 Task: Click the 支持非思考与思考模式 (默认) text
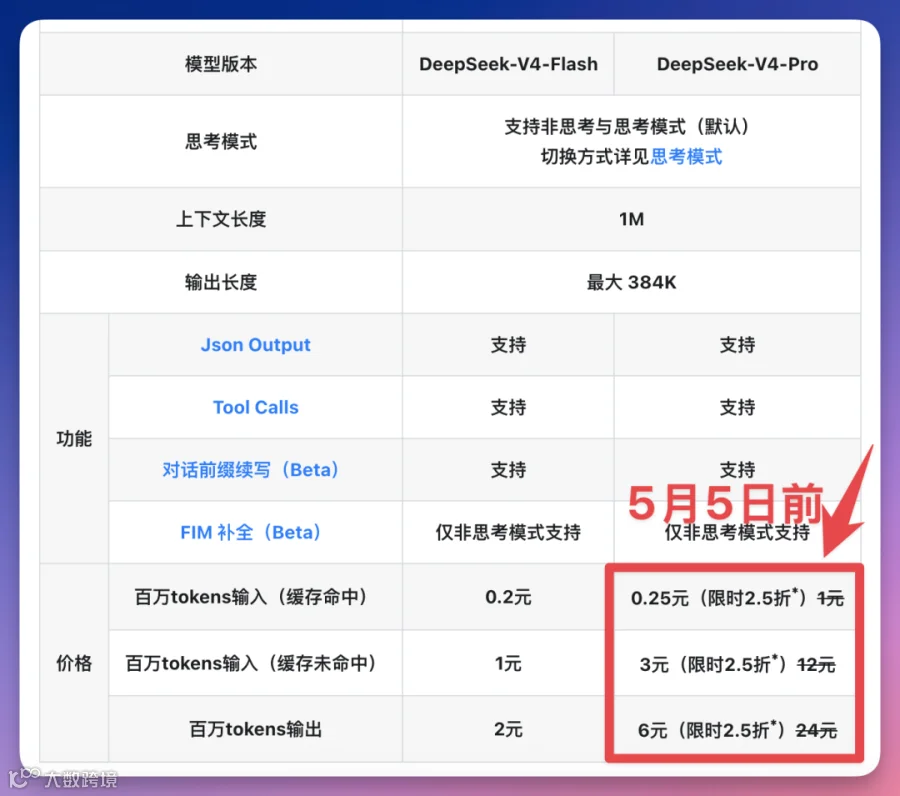click(x=627, y=126)
